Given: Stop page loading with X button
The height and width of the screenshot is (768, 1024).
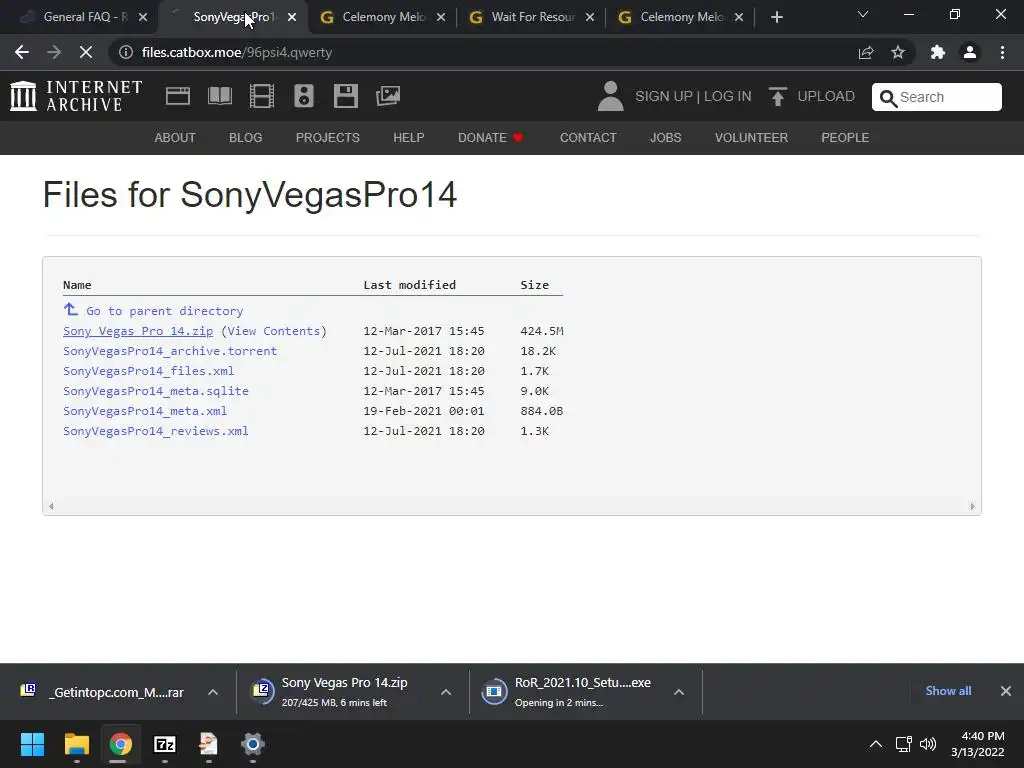Looking at the screenshot, I should [86, 52].
